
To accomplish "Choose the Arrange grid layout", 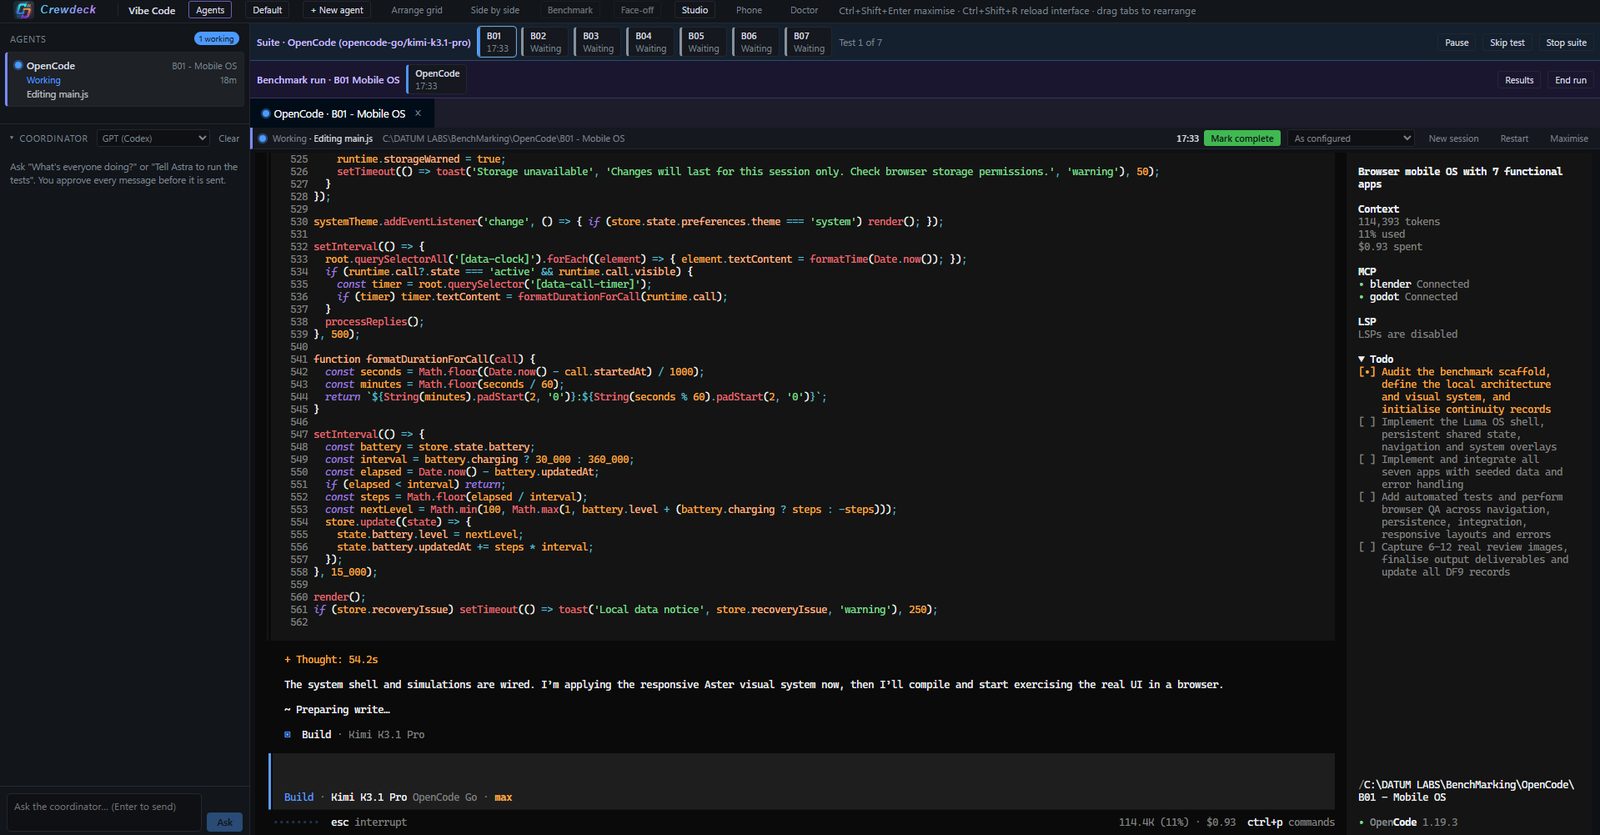I will [x=416, y=10].
